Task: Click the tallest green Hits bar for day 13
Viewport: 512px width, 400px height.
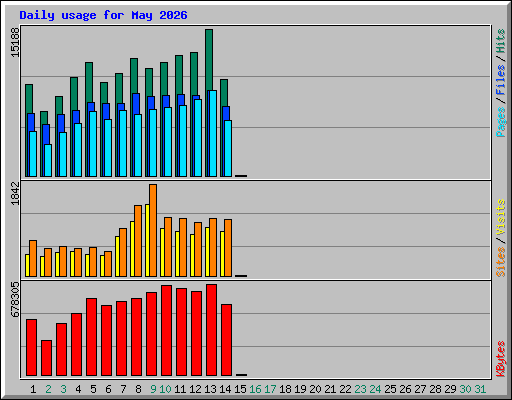Action: click(x=209, y=59)
